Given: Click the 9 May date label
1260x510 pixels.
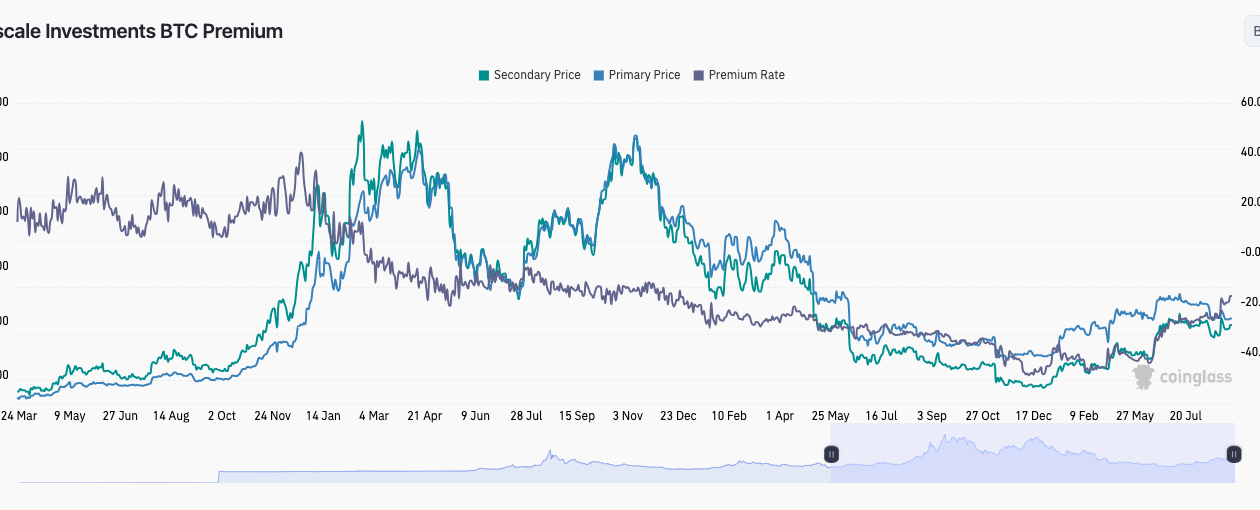Looking at the screenshot, I should click(70, 415).
